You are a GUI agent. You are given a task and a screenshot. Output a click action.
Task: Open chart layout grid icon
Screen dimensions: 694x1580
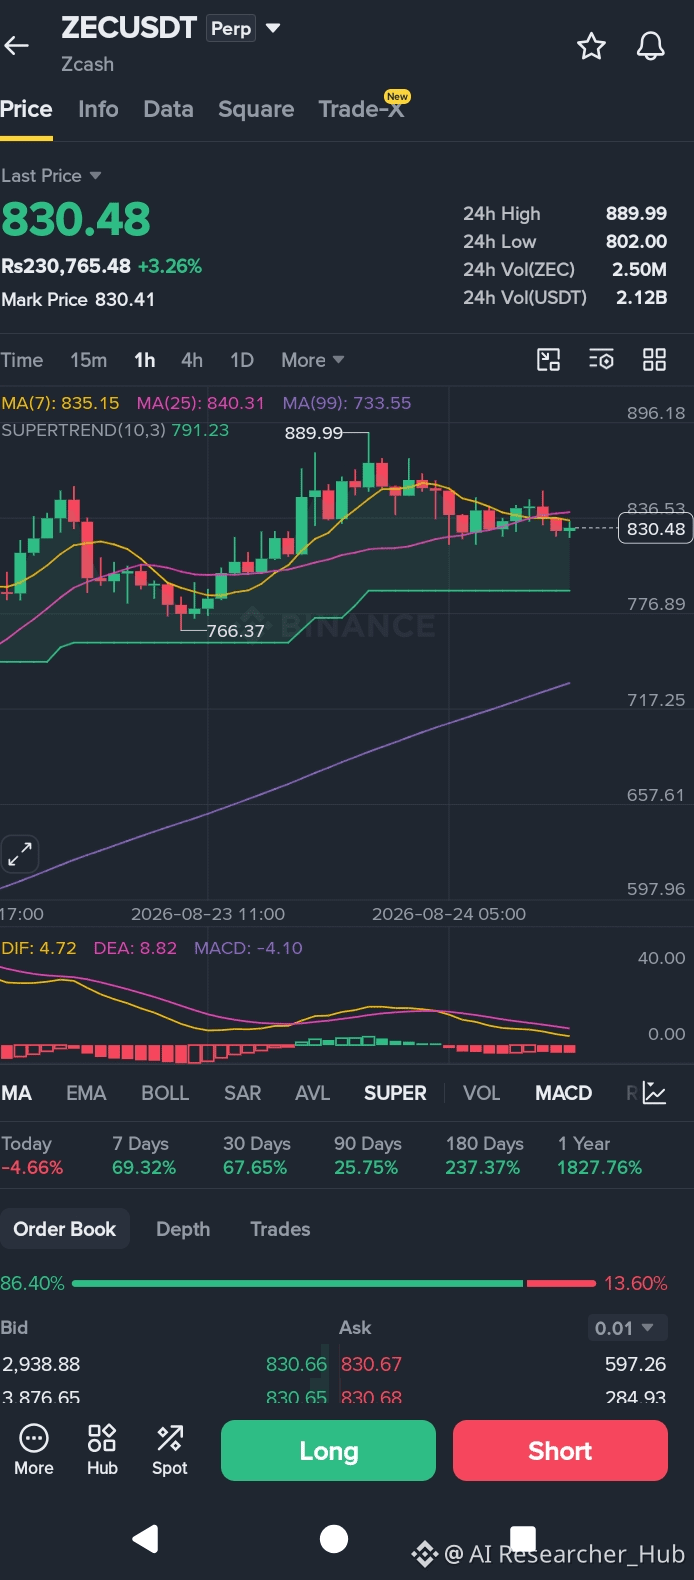coord(654,360)
